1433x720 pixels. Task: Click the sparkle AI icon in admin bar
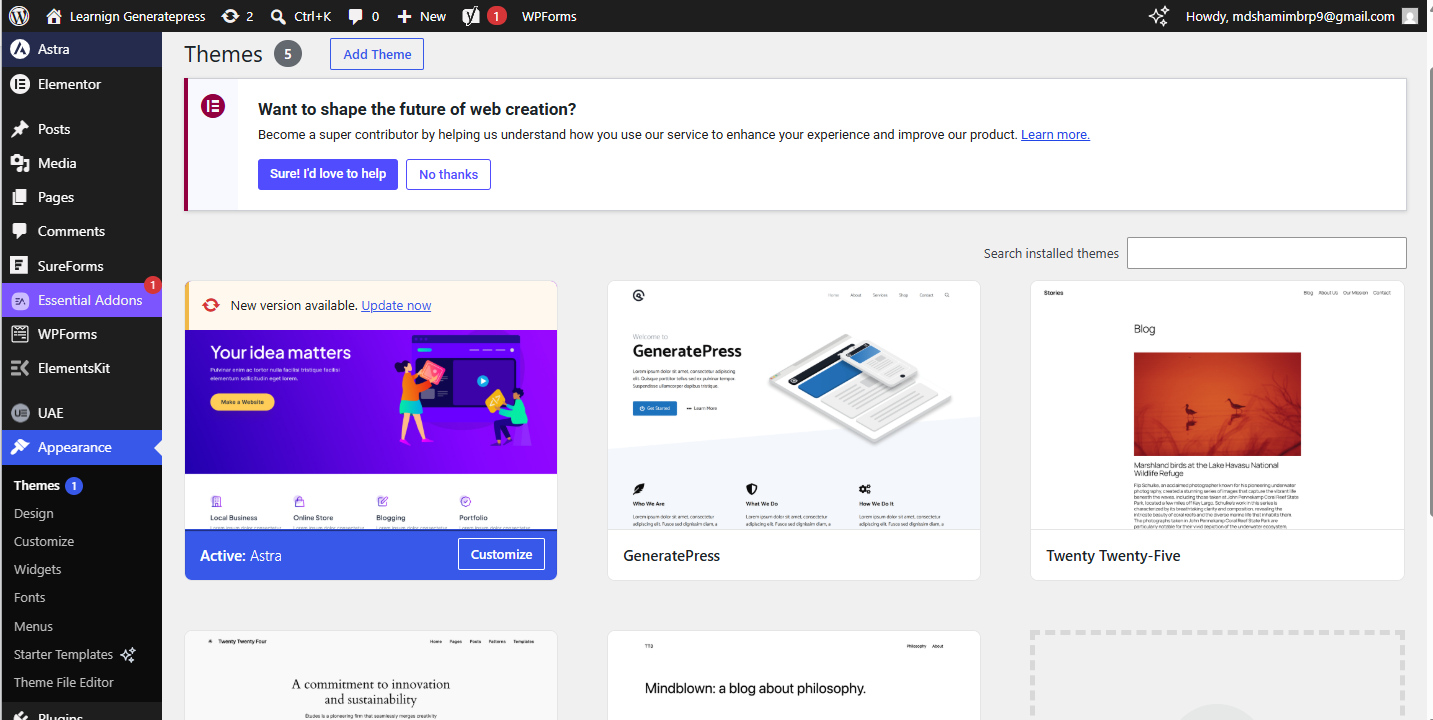(x=1159, y=16)
